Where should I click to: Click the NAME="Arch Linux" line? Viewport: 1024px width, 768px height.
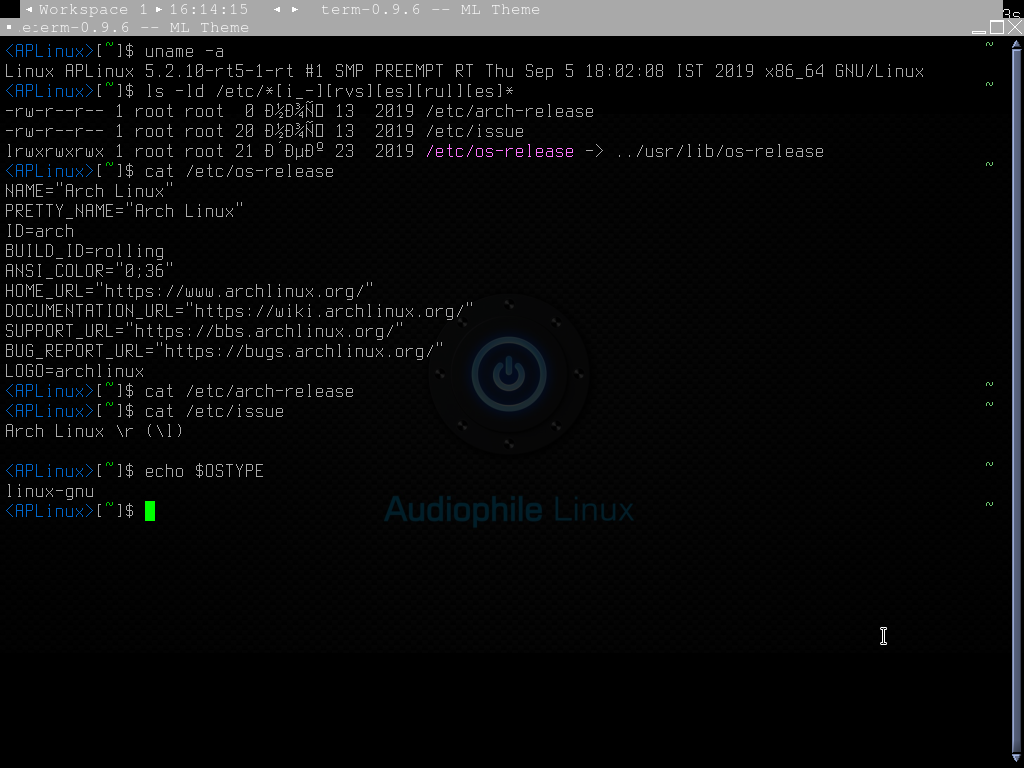pyautogui.click(x=89, y=191)
